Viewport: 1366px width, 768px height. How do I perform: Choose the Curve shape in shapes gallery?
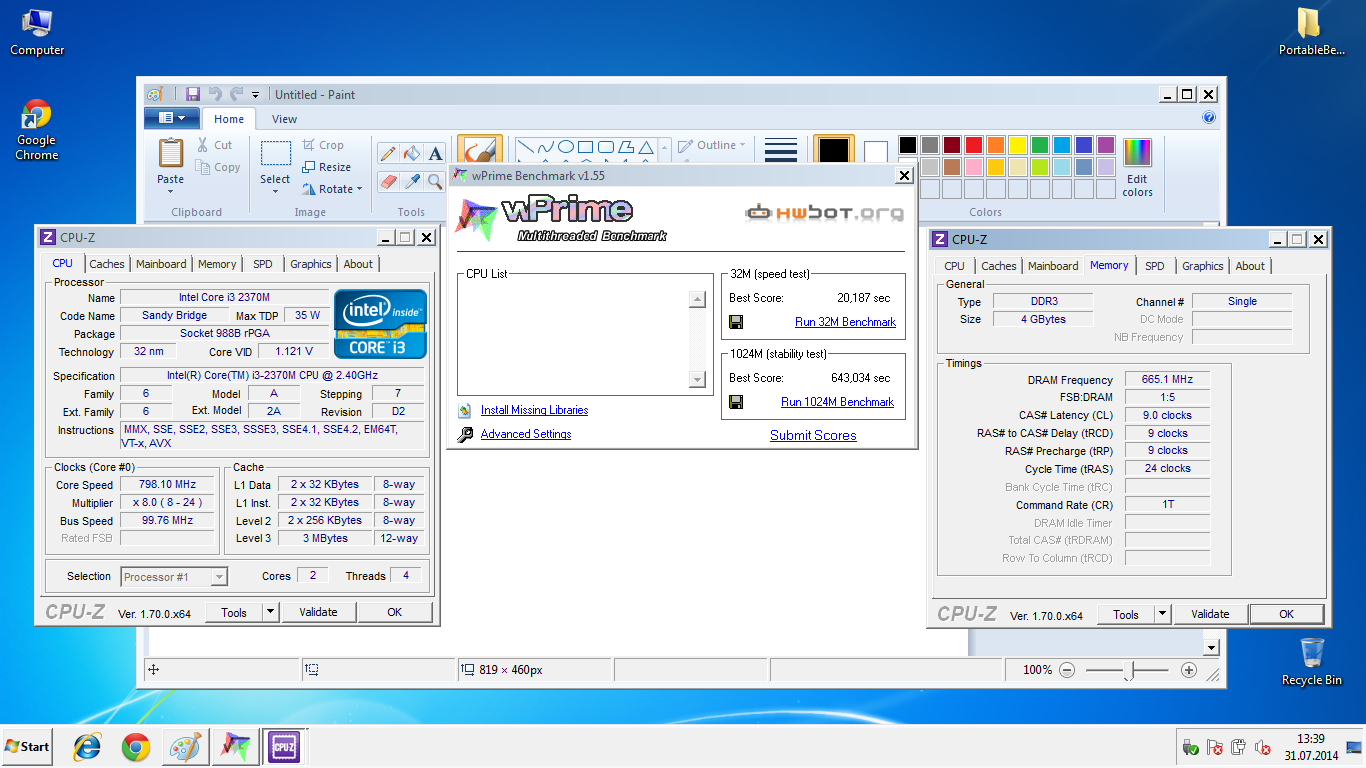tap(545, 147)
